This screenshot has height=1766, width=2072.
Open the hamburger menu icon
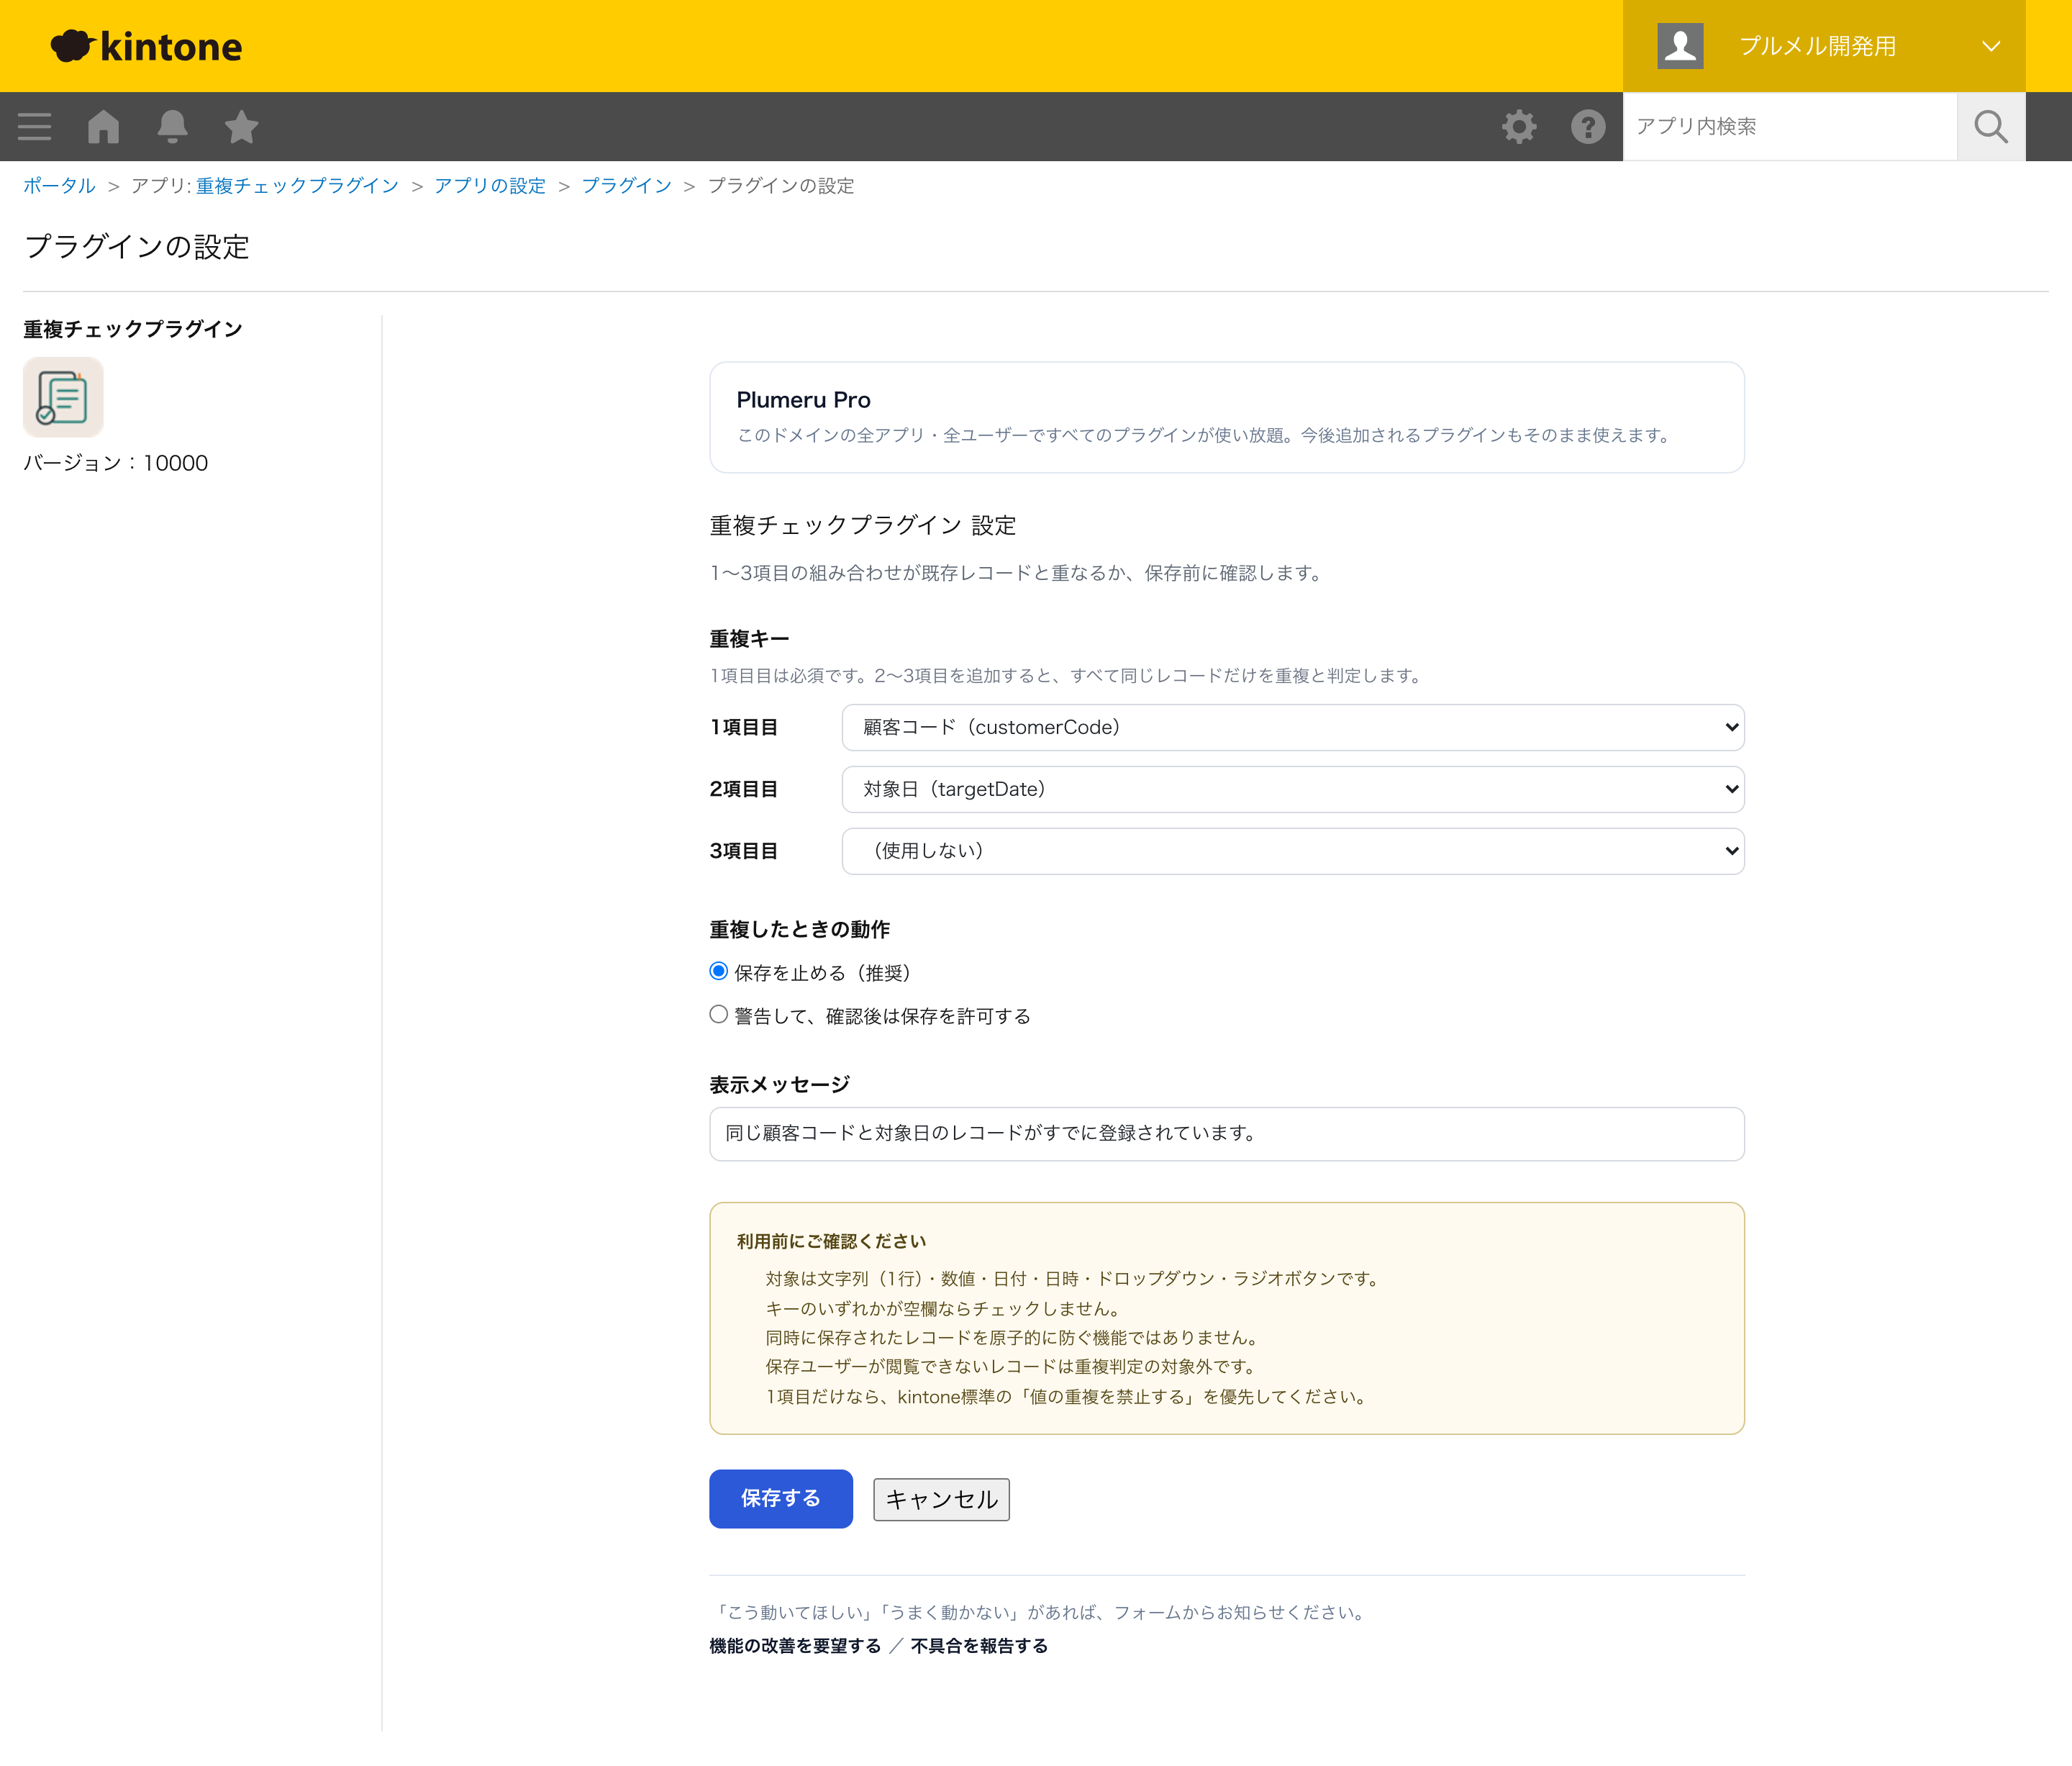point(34,127)
